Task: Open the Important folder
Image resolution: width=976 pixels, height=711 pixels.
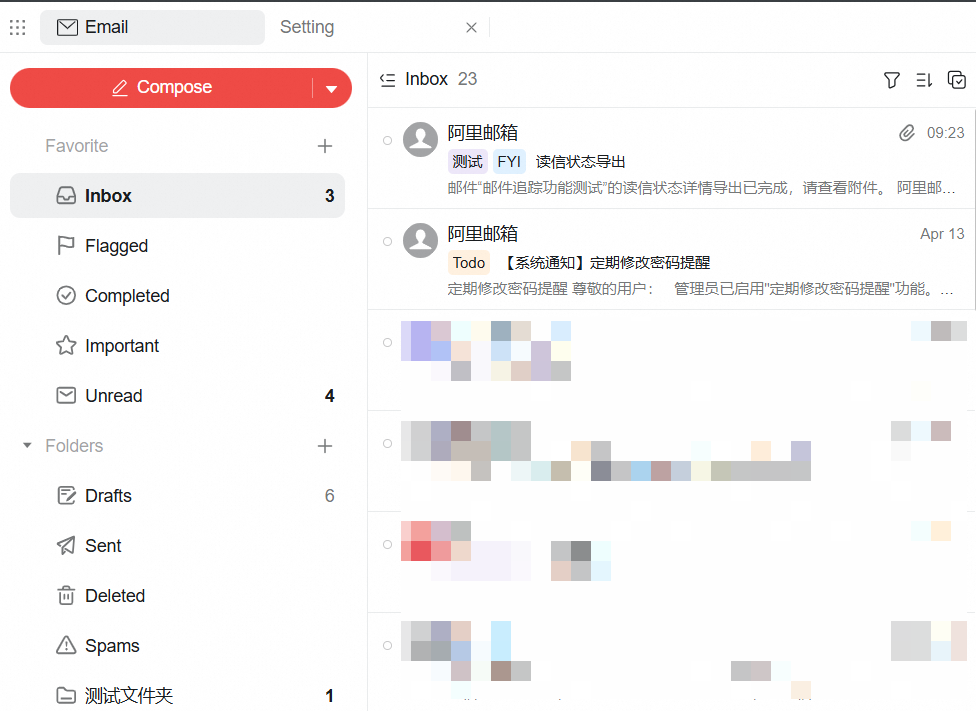Action: (177, 346)
